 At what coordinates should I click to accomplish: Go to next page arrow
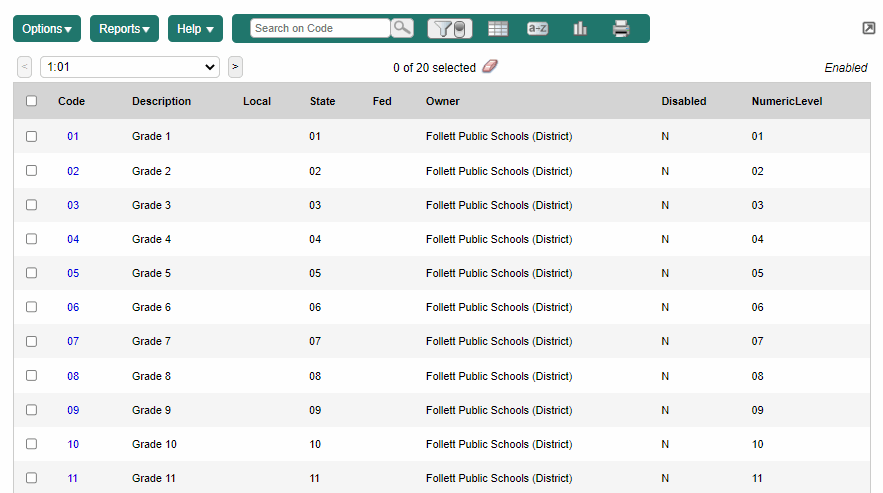tap(235, 67)
